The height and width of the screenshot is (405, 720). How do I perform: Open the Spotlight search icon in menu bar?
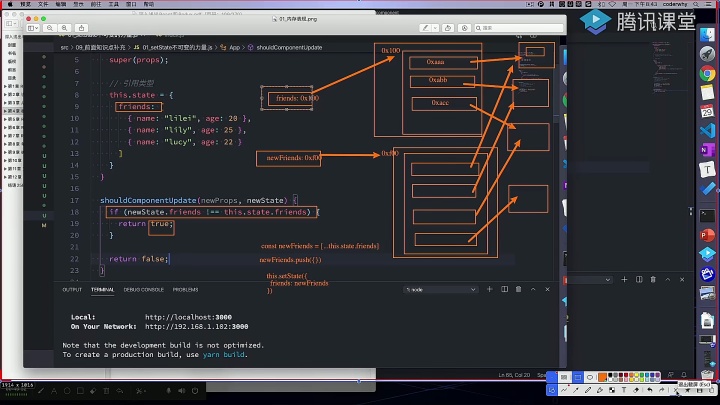pos(697,4)
